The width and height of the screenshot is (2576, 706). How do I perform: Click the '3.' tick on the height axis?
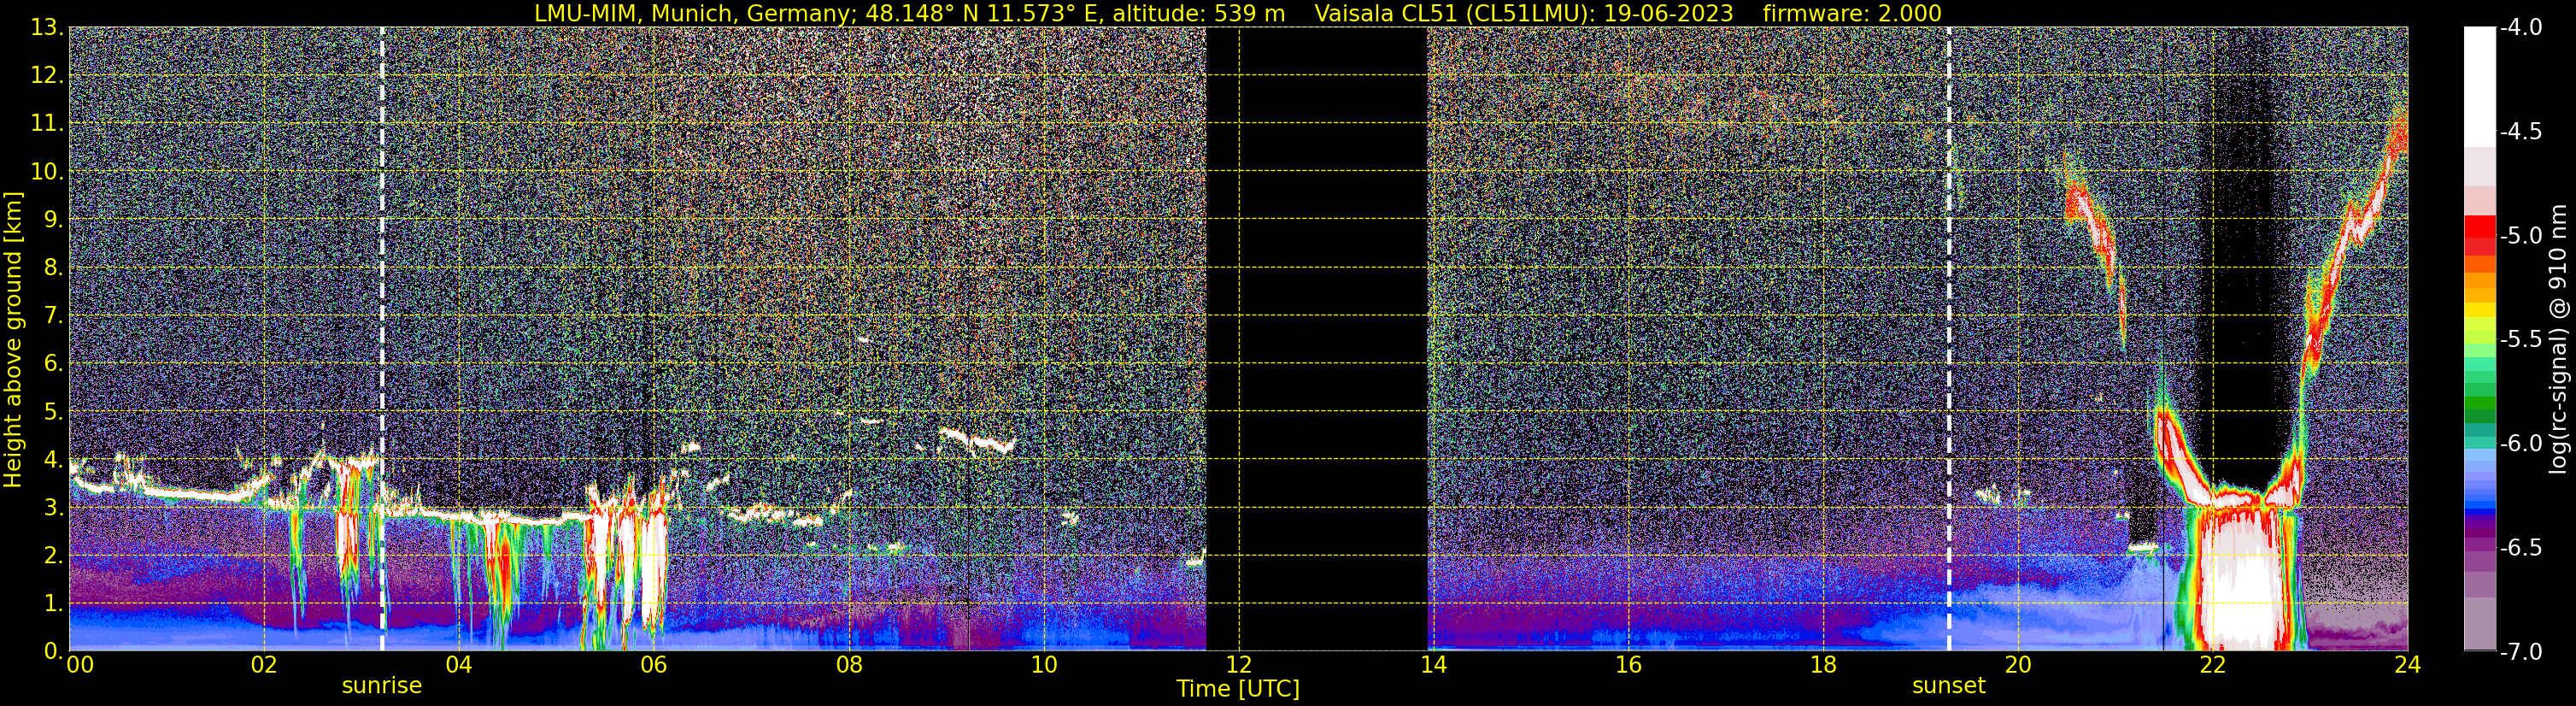[x=52, y=507]
